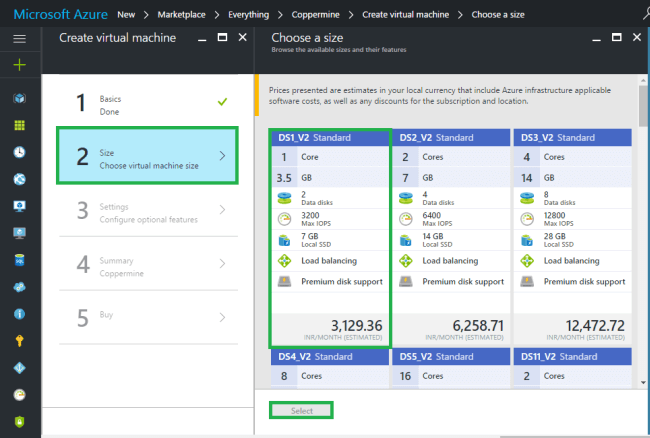Select the DS5_V2 Standard size card

tap(451, 368)
